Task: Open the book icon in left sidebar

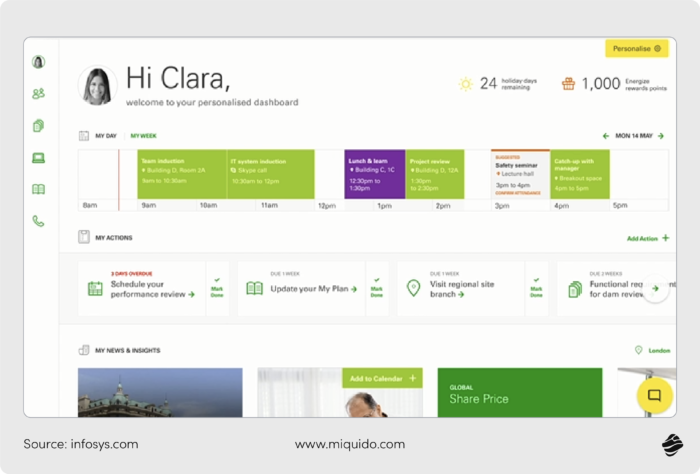Action: [x=38, y=189]
